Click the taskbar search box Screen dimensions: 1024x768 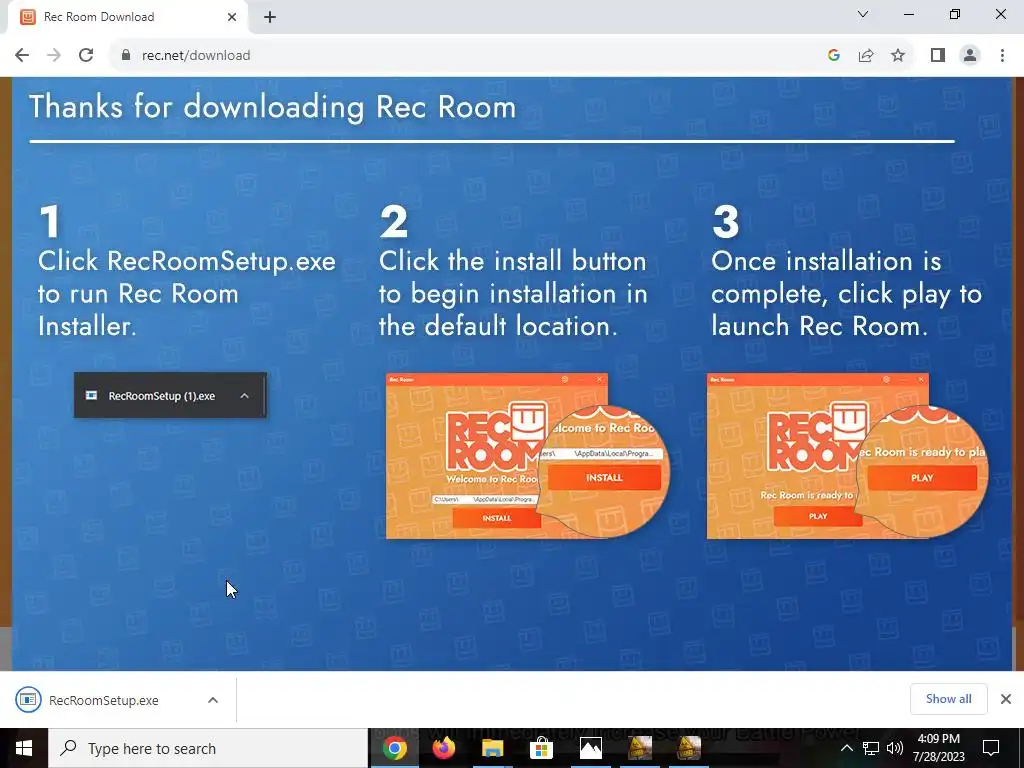tap(208, 748)
